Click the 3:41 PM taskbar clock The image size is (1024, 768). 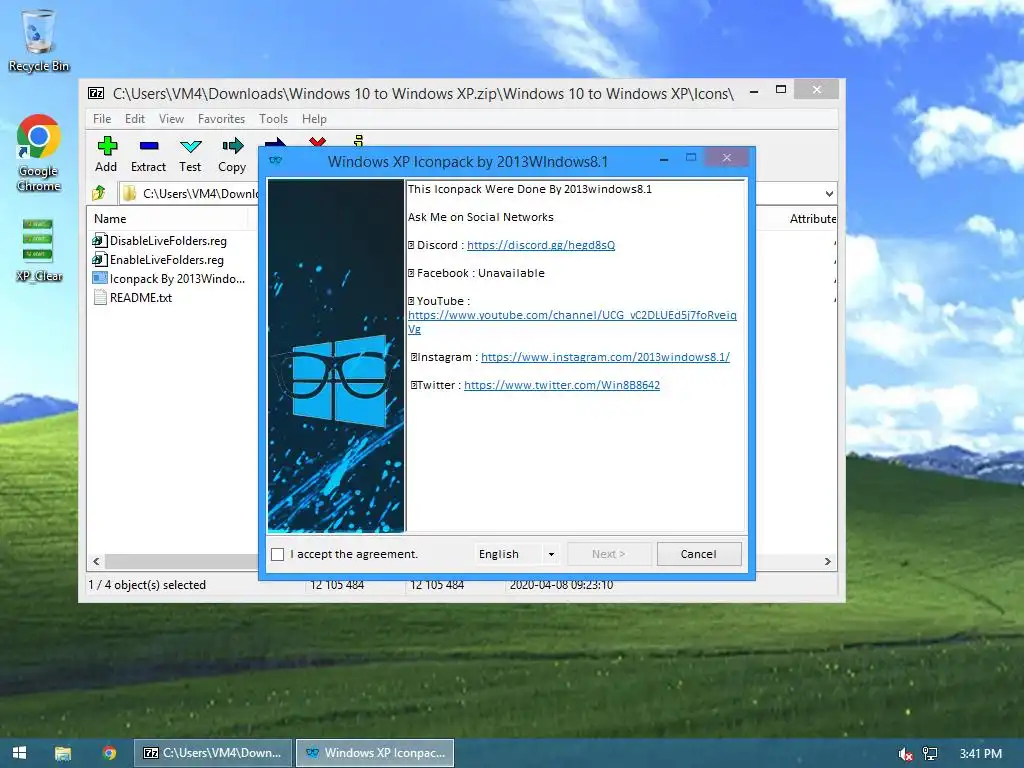980,754
